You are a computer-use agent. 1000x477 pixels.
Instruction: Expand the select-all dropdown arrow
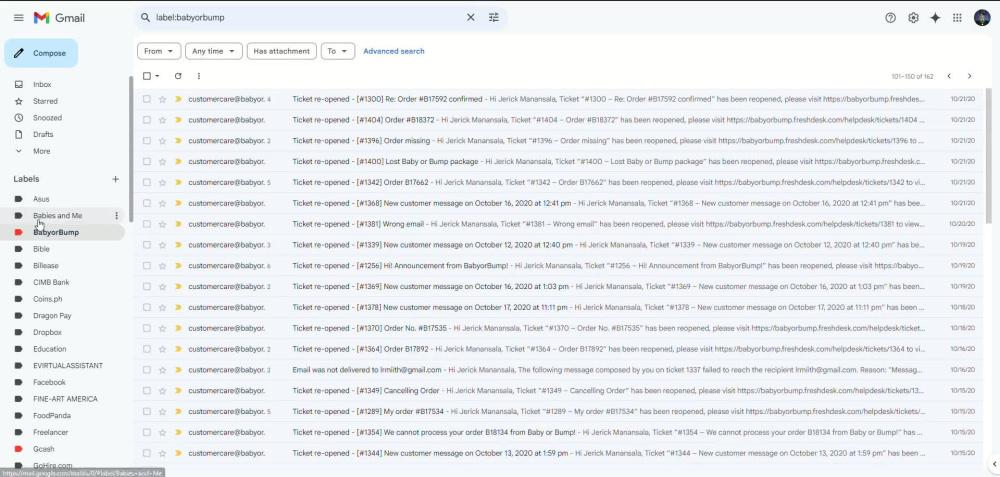tap(158, 76)
